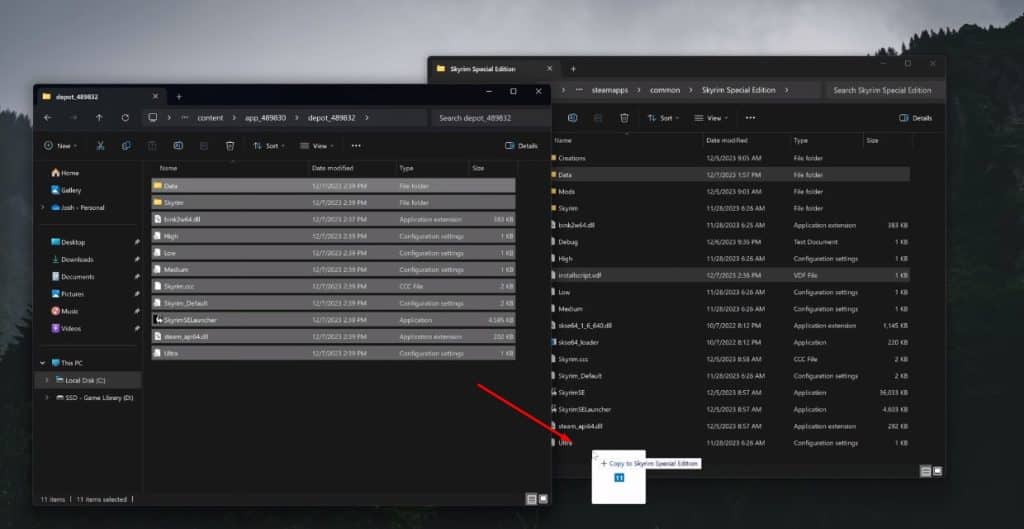Image resolution: width=1024 pixels, height=529 pixels.
Task: Switch to details list view in depot_489832 status bar
Action: tap(531, 499)
